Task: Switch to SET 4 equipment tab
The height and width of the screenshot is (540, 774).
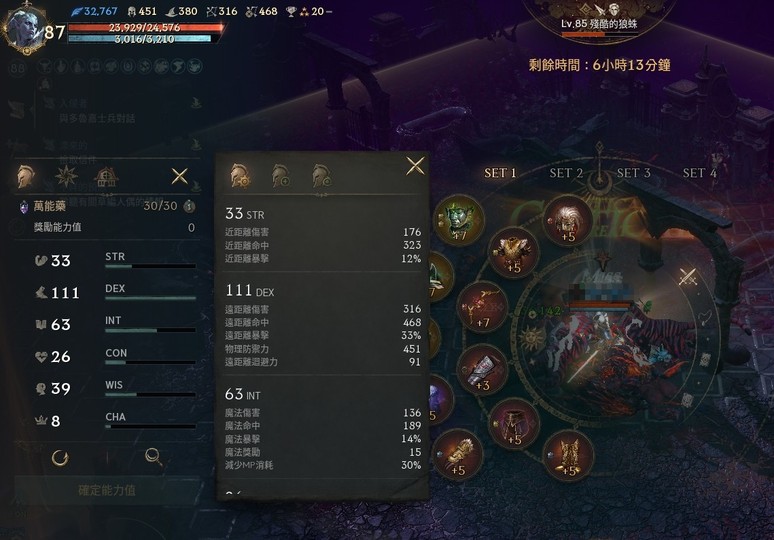Action: point(699,173)
